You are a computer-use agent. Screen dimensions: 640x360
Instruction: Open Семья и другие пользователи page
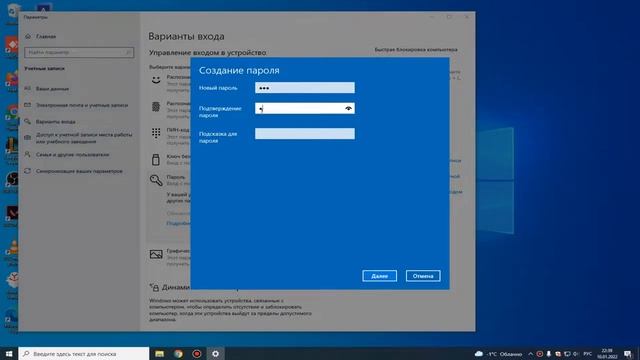(x=72, y=155)
